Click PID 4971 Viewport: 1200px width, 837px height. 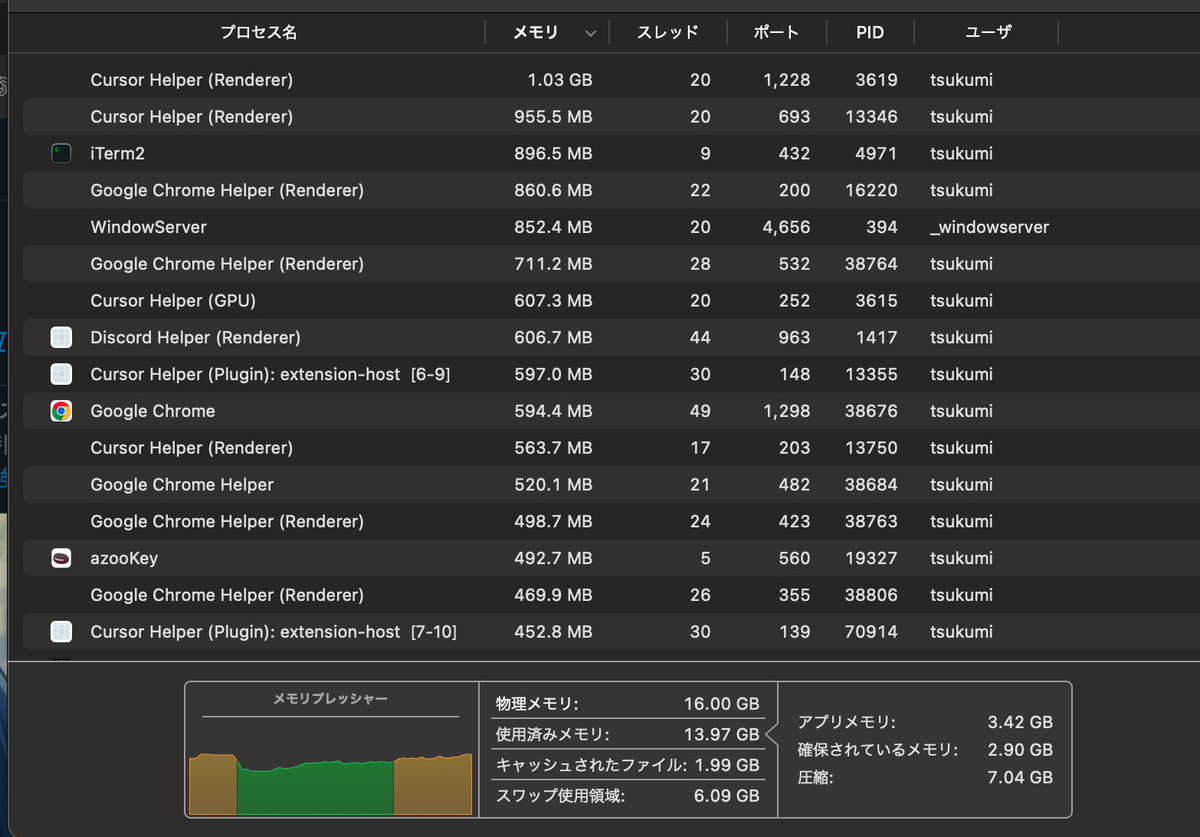point(877,153)
